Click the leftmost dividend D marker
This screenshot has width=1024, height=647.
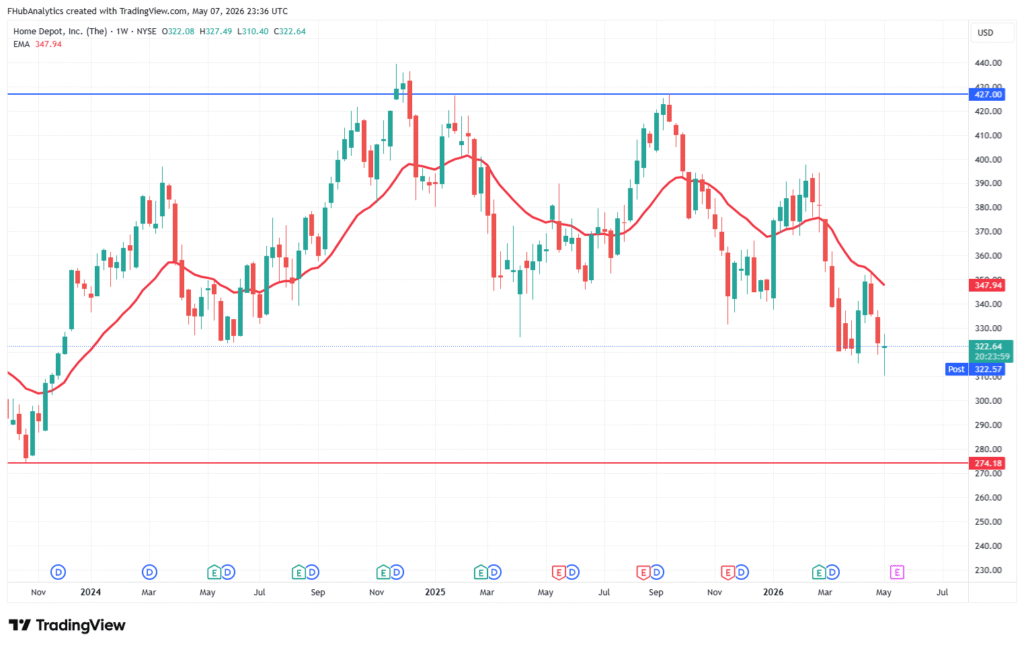tap(58, 573)
